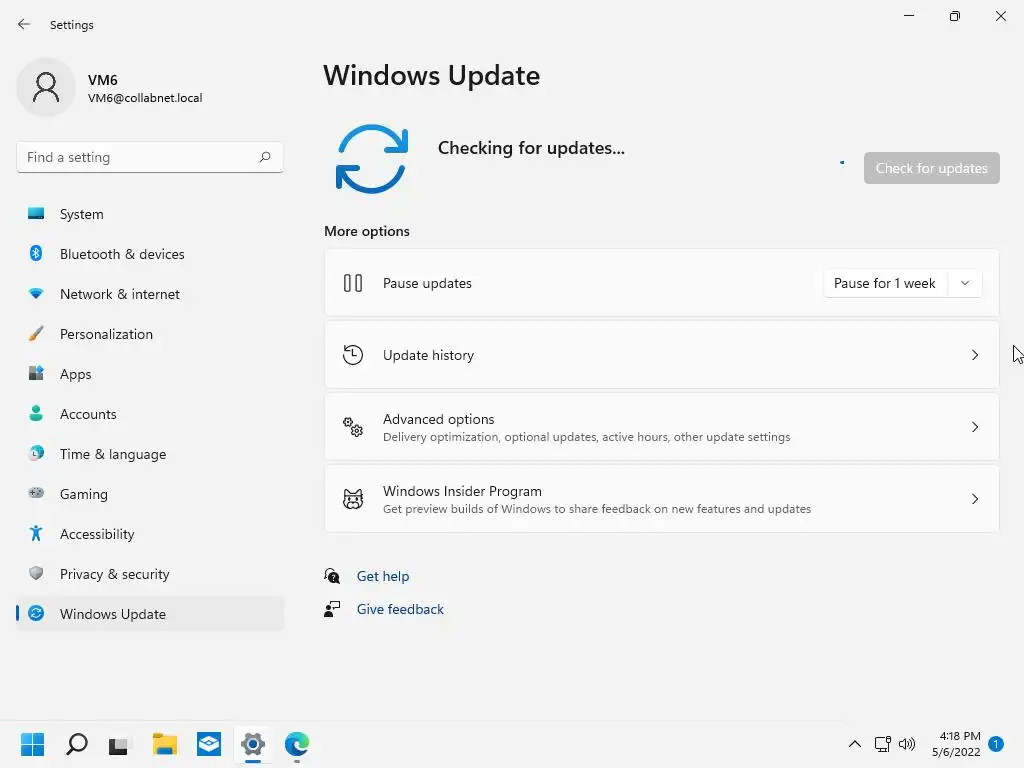Click the Update history clock icon
This screenshot has width=1024, height=768.
coord(353,355)
